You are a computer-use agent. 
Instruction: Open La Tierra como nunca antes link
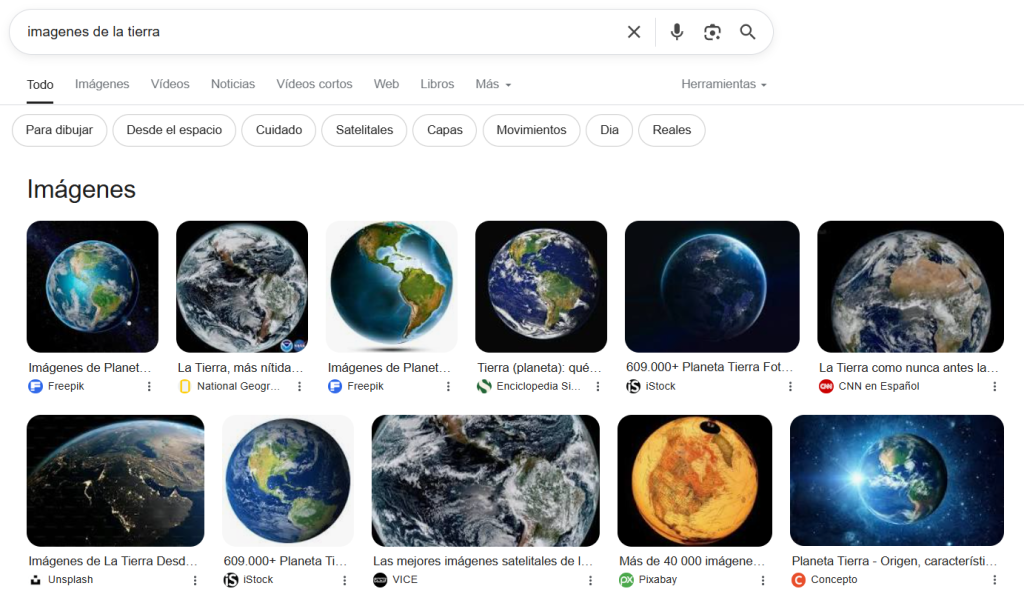tap(908, 367)
